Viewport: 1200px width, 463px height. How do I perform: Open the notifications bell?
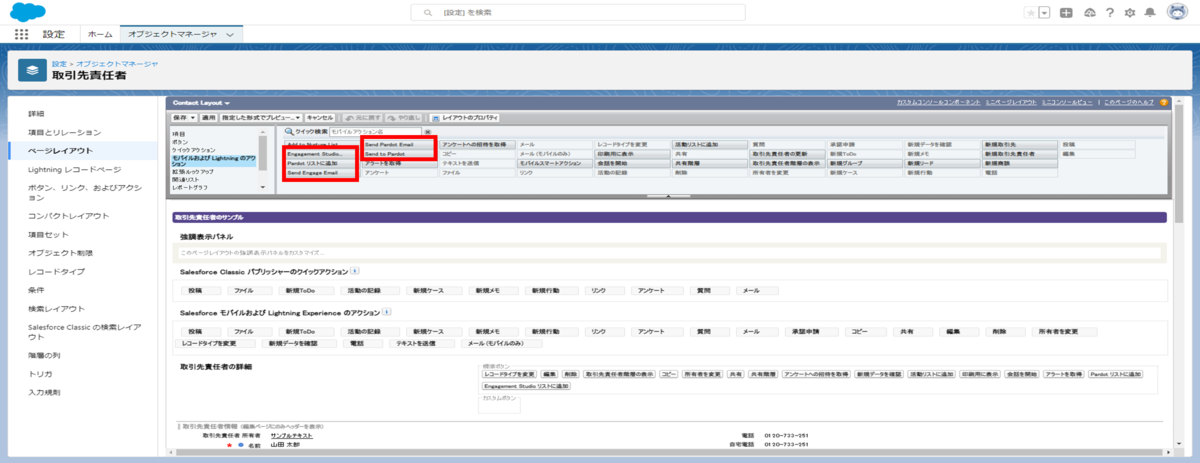[x=1151, y=12]
